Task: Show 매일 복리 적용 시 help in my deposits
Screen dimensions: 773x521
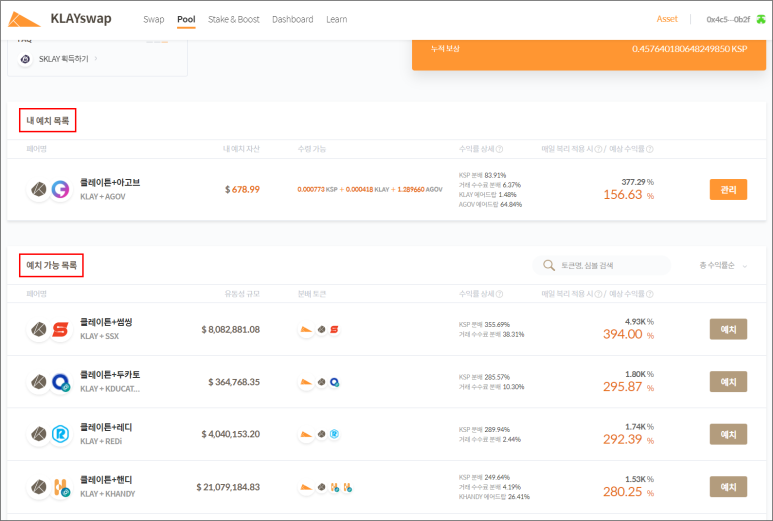Action: click(x=598, y=149)
